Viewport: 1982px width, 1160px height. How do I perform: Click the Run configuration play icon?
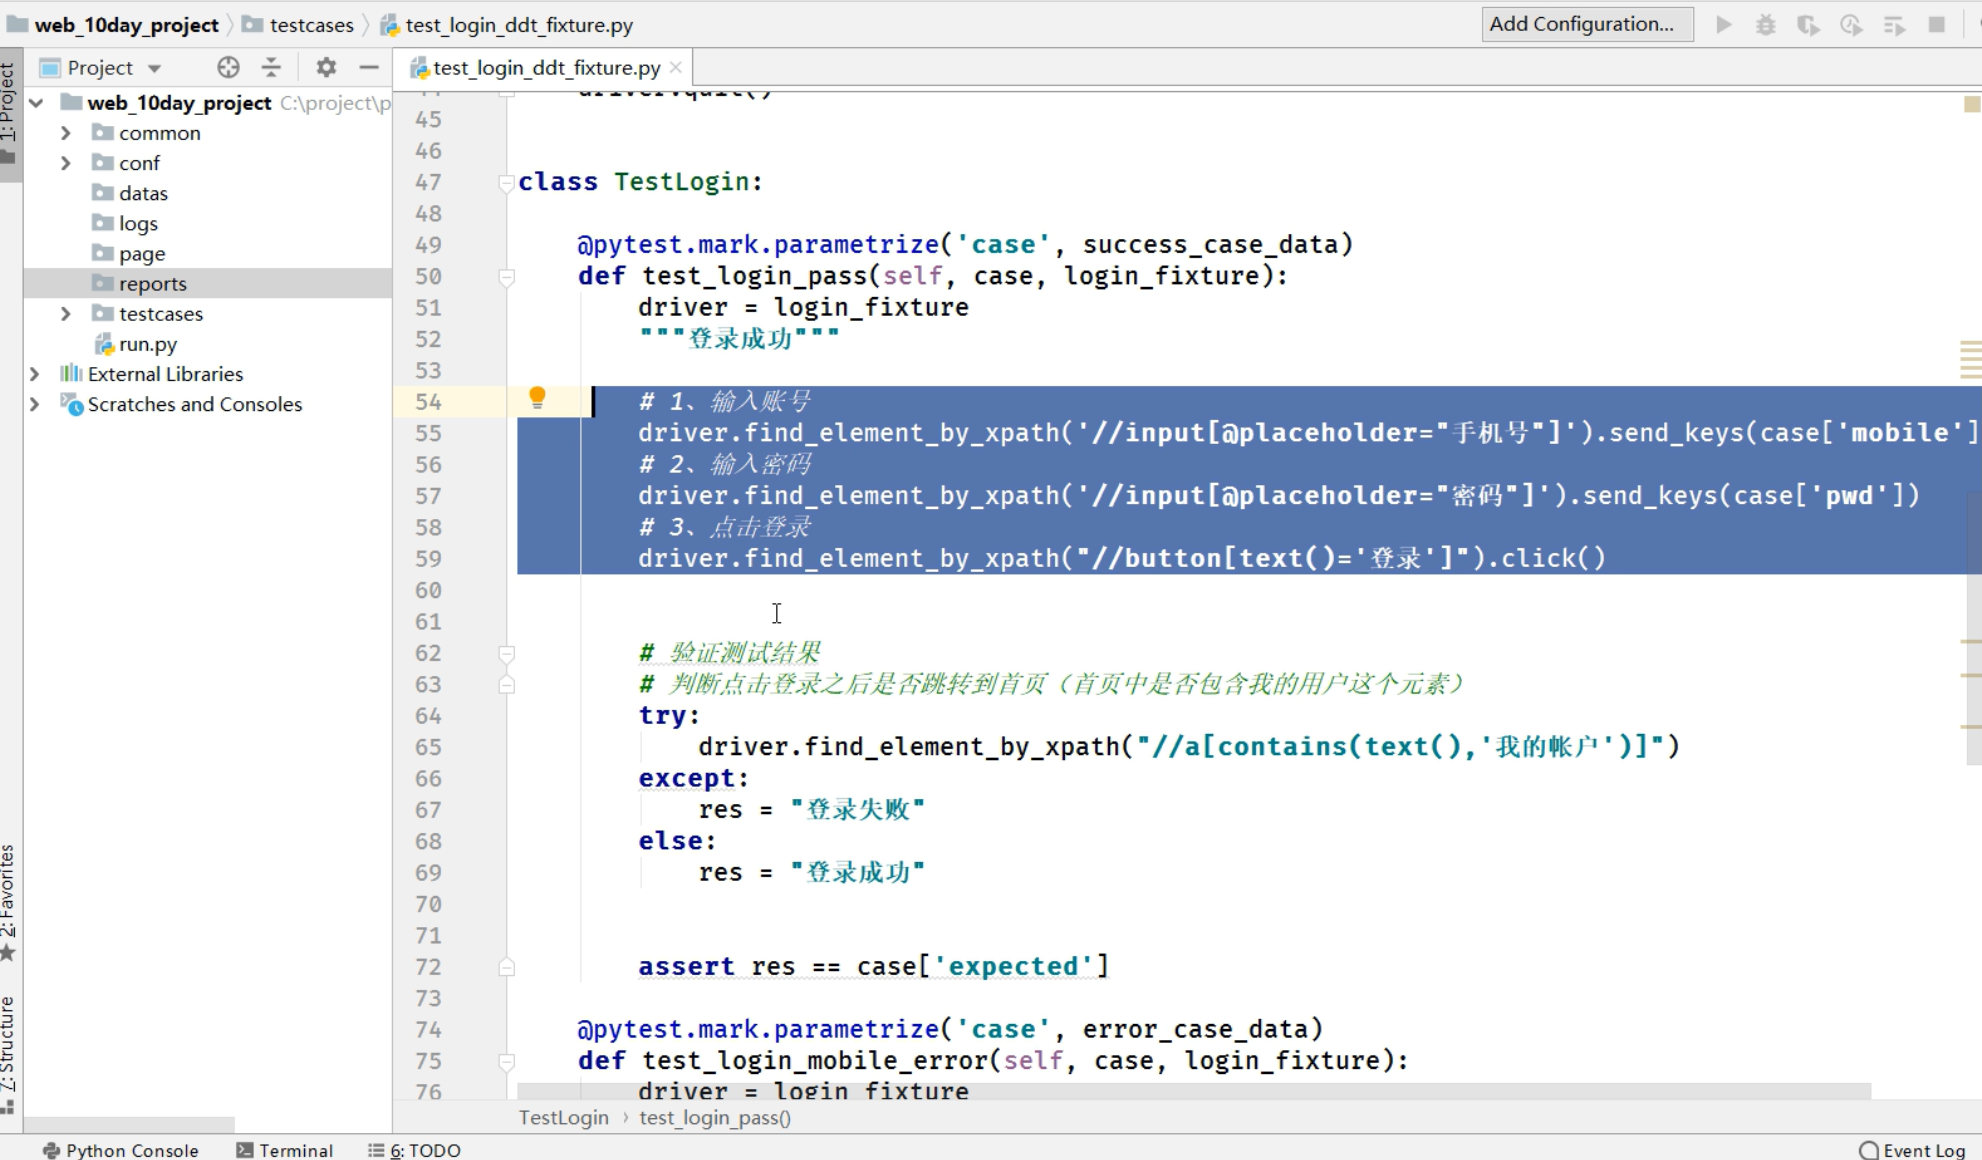pos(1723,25)
